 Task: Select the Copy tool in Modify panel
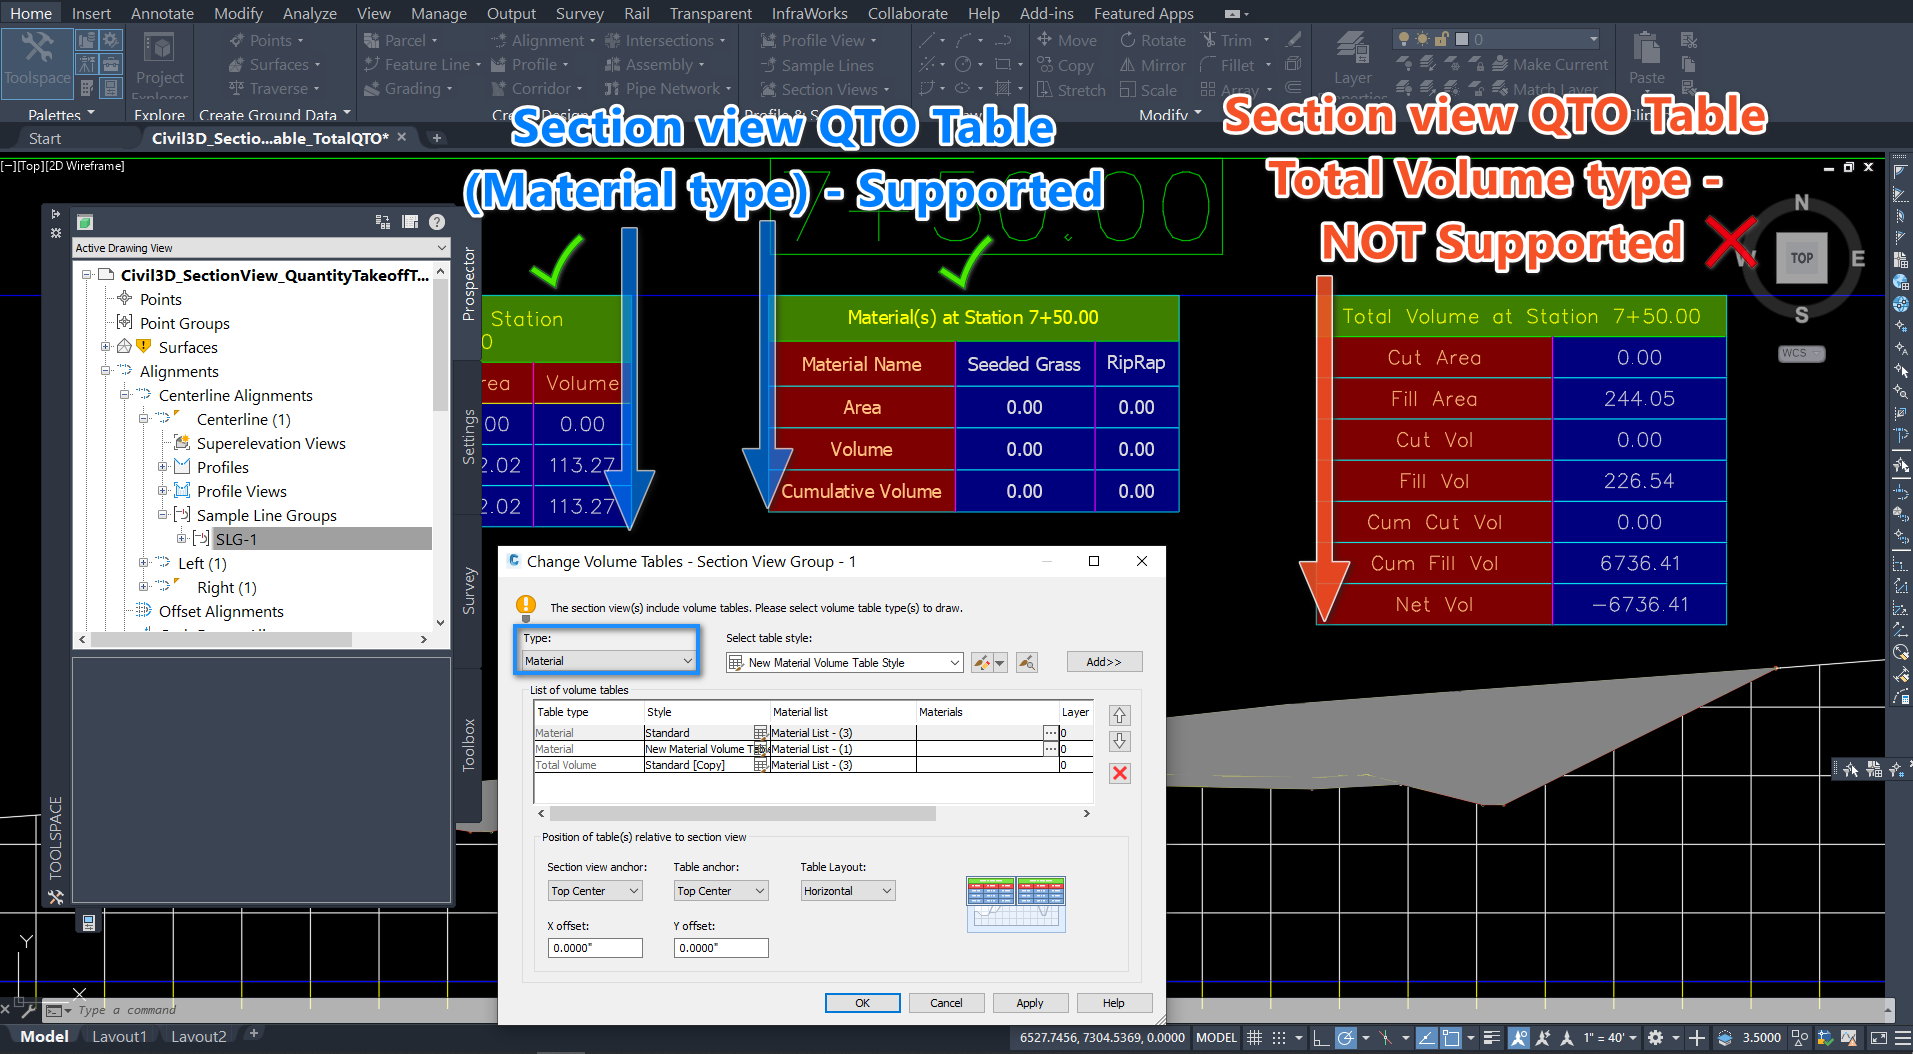click(1065, 65)
